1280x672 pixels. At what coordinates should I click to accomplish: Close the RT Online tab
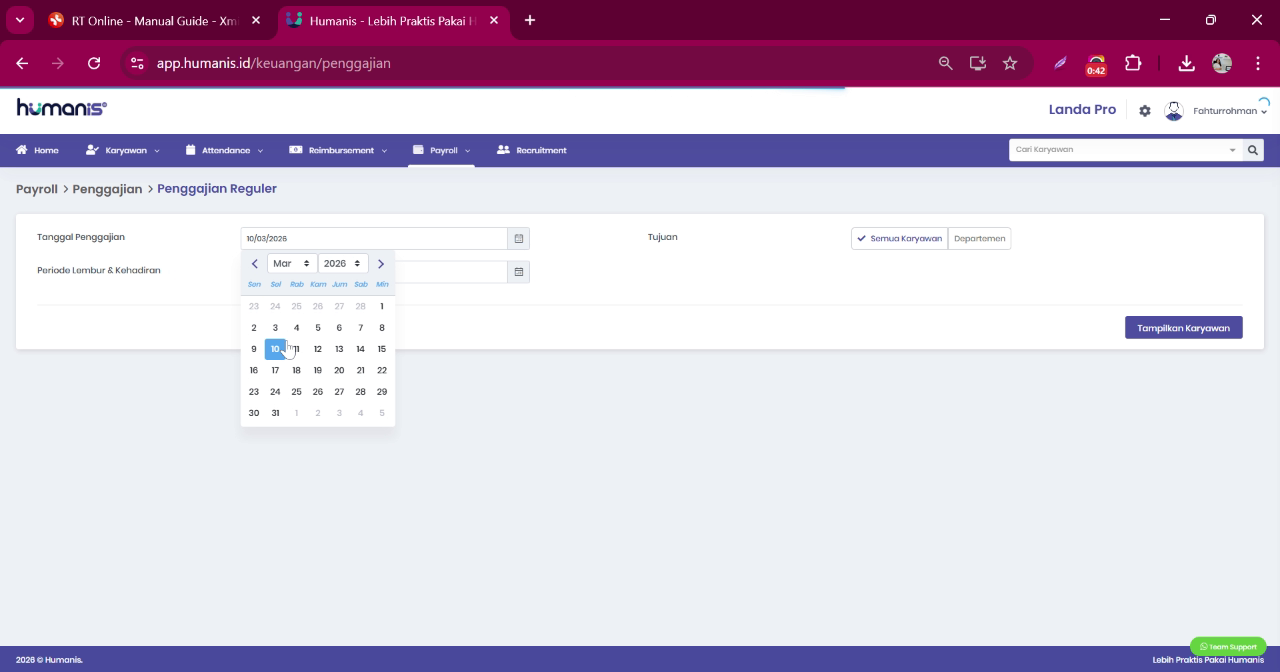click(x=256, y=20)
